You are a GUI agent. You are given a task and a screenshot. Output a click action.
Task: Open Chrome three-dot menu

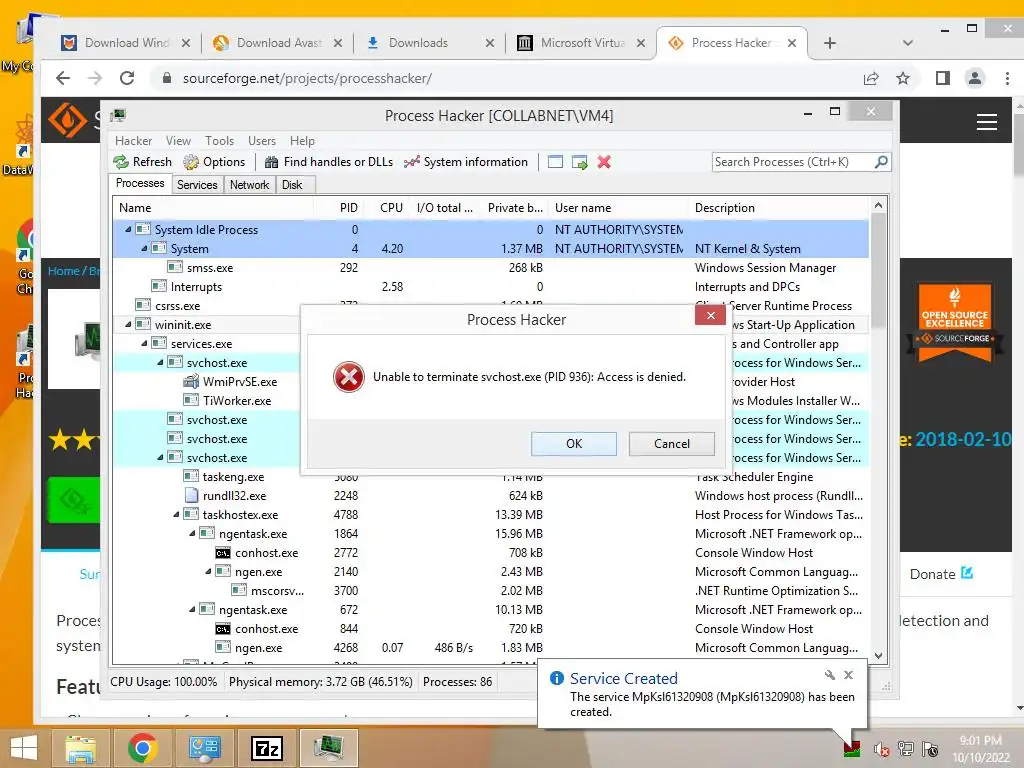pyautogui.click(x=1007, y=78)
